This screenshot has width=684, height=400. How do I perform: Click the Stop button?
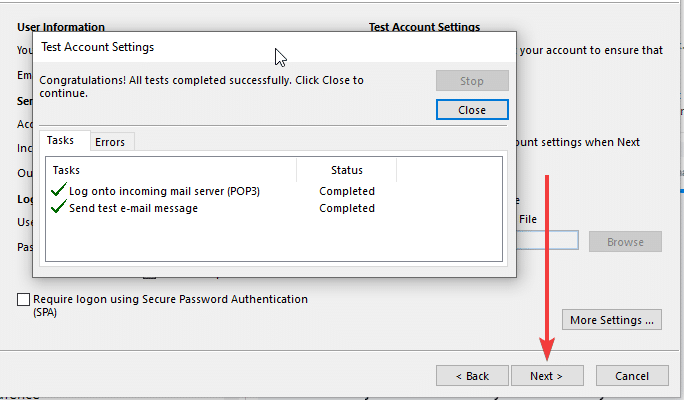coord(472,81)
